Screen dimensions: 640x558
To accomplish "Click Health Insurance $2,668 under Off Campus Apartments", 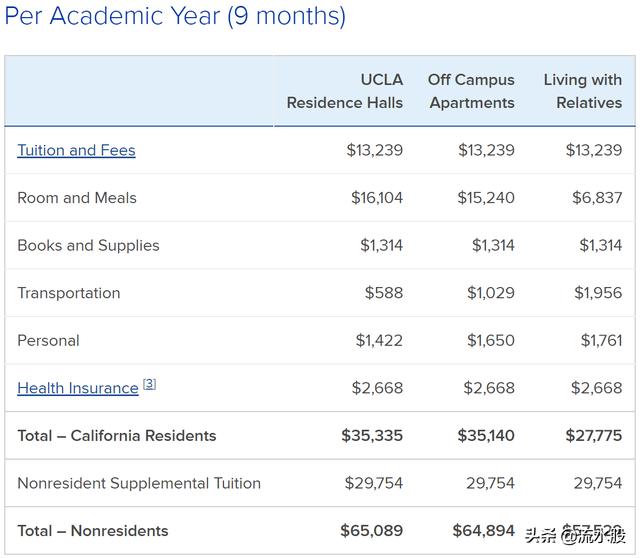I will coord(489,388).
